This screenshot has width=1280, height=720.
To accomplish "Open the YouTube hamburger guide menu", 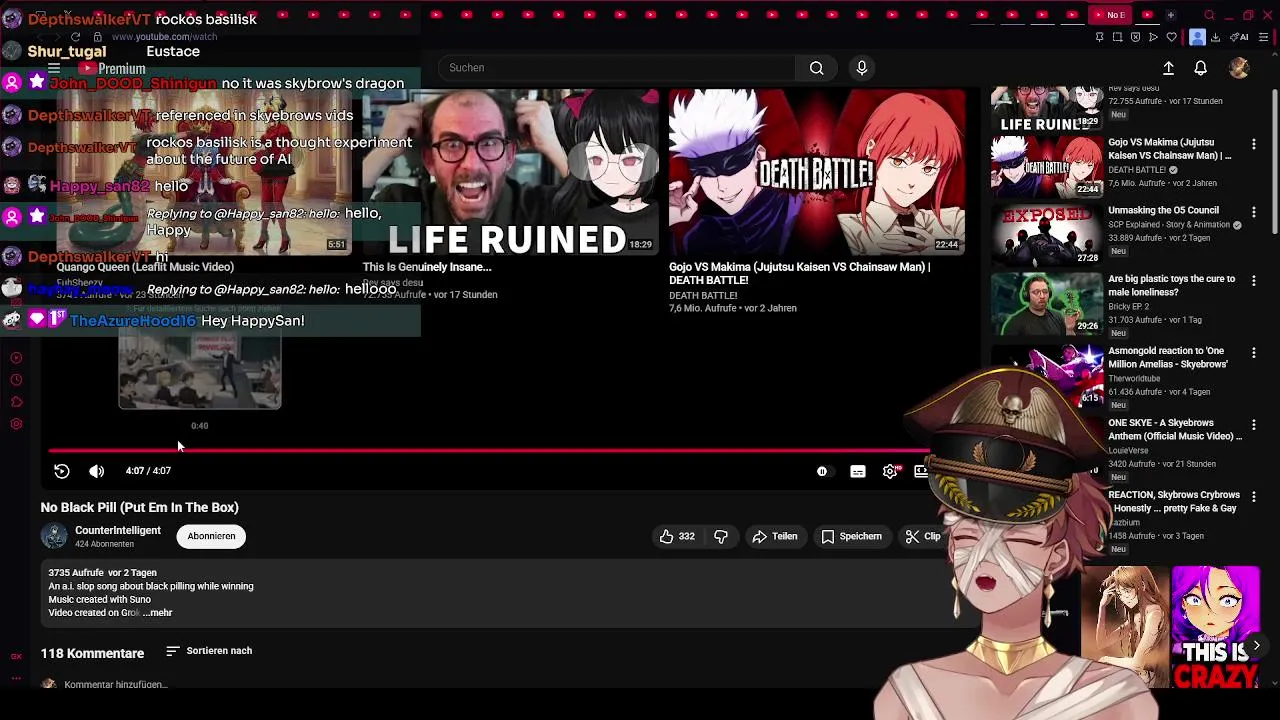I will click(x=54, y=68).
